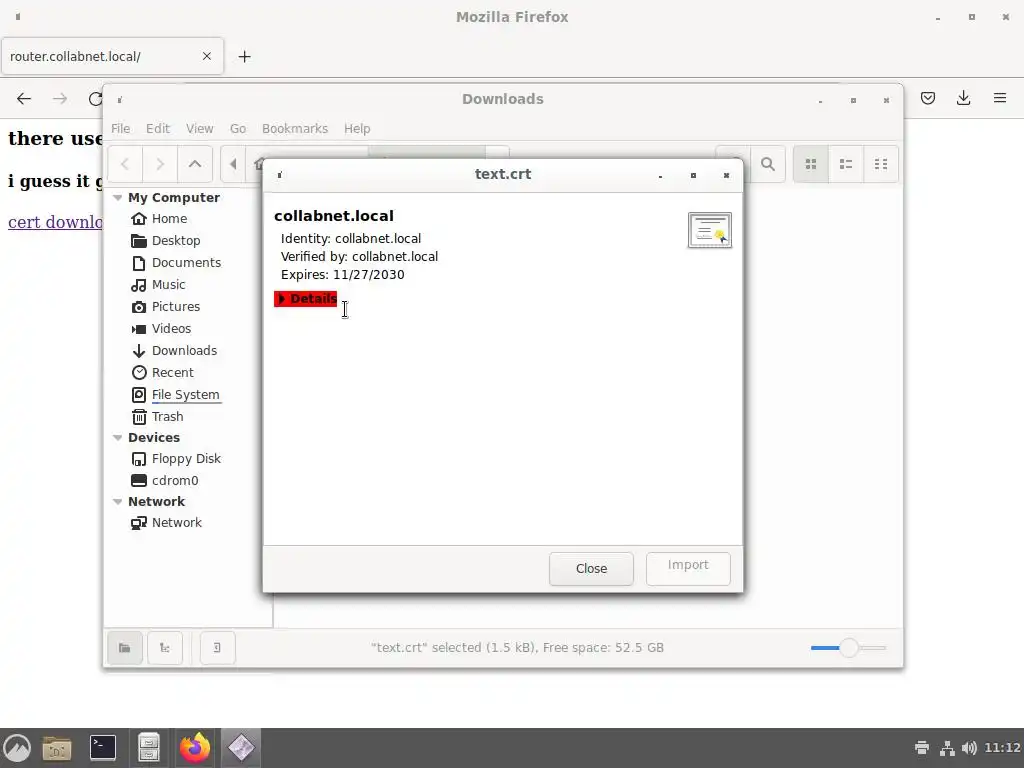Open the Go menu in the Downloads window
The width and height of the screenshot is (1024, 768).
click(x=238, y=129)
